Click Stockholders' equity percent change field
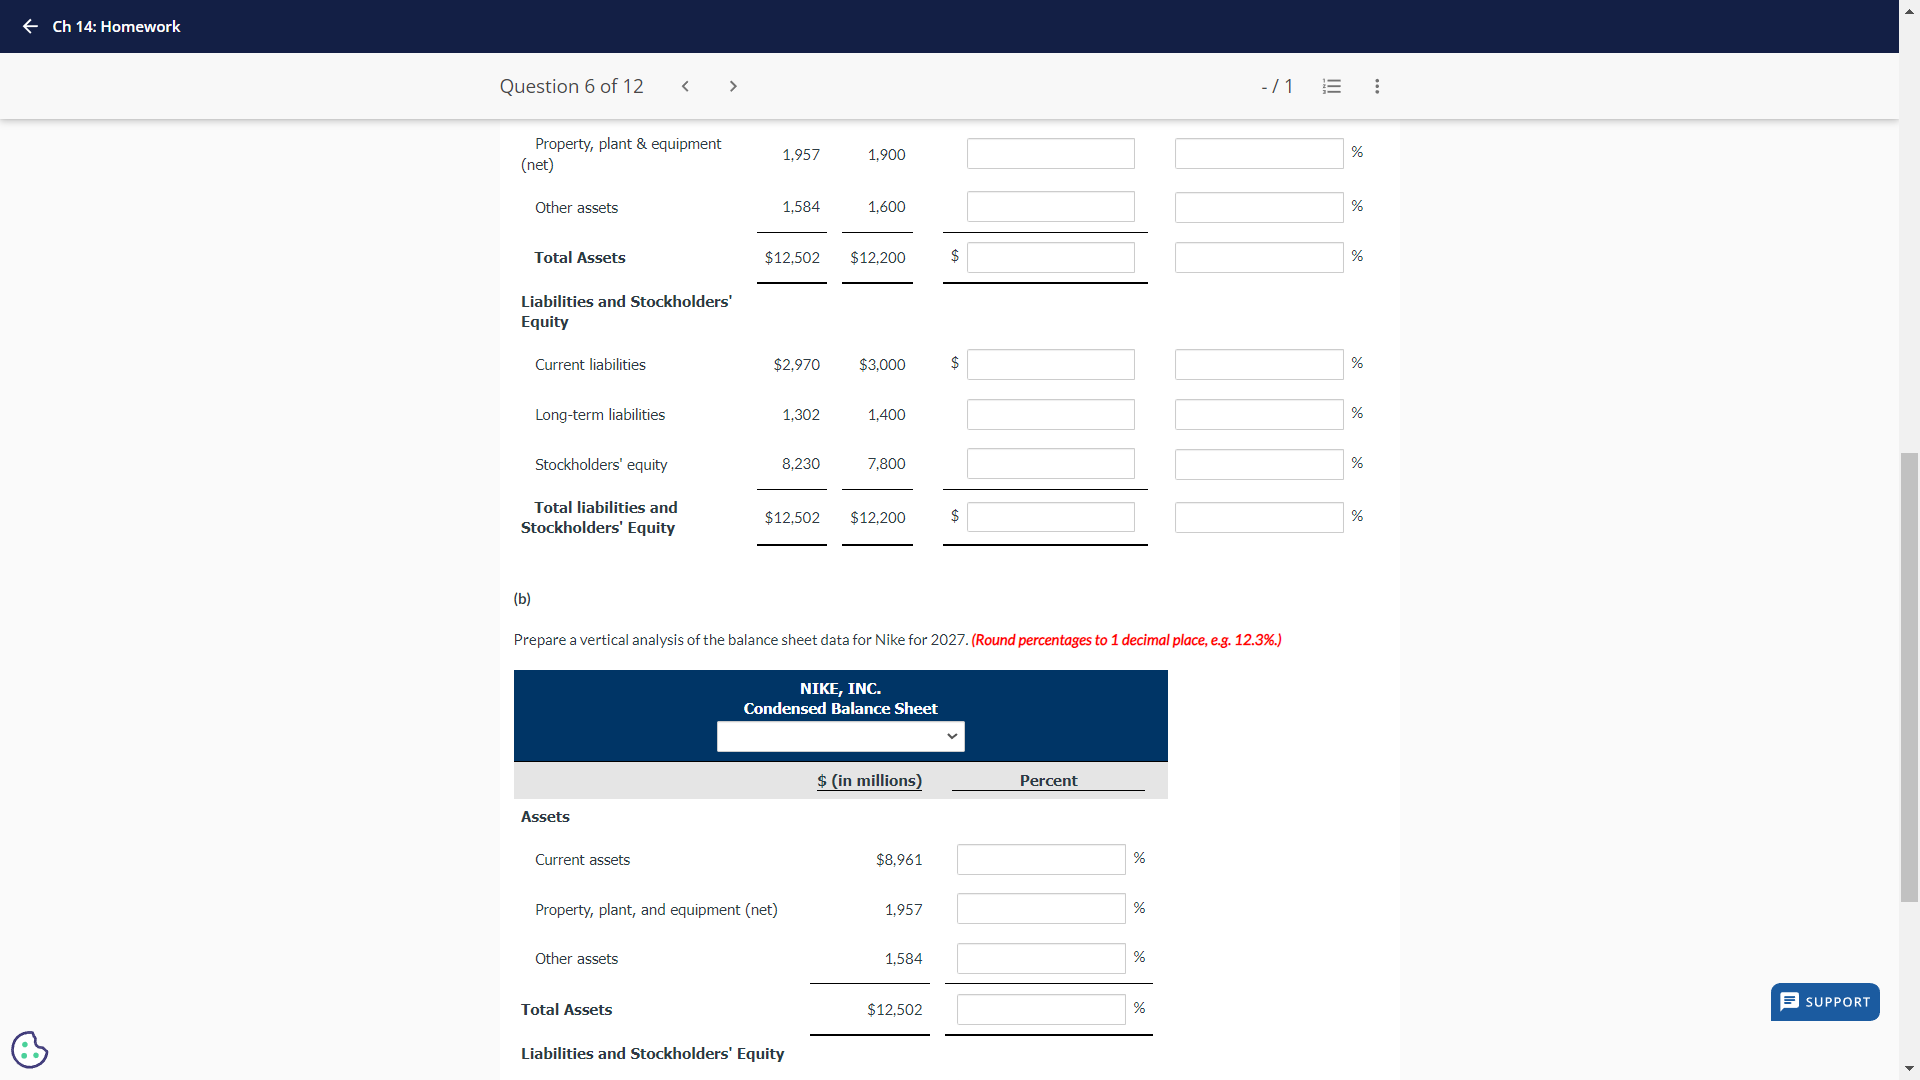The width and height of the screenshot is (1920, 1080). click(x=1258, y=464)
